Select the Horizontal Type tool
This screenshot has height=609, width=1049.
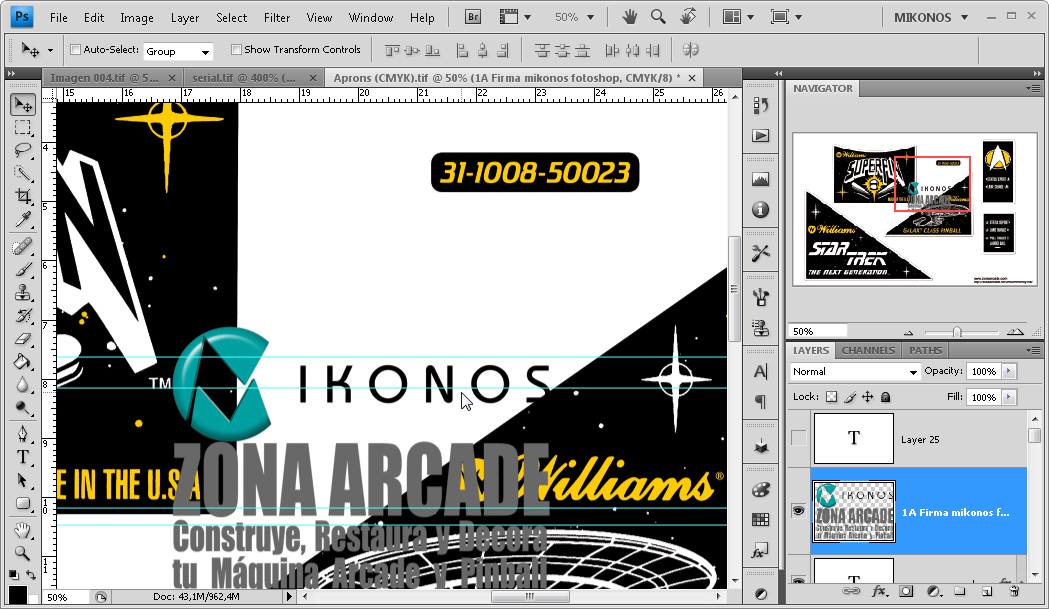pos(22,457)
